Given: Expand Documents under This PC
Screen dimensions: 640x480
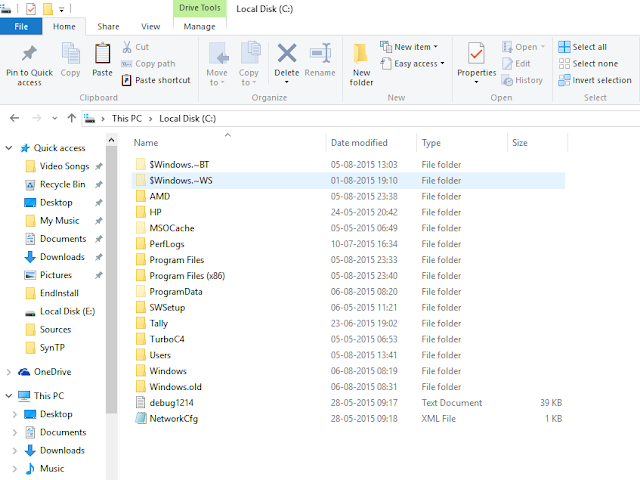Looking at the screenshot, I should click(15, 432).
